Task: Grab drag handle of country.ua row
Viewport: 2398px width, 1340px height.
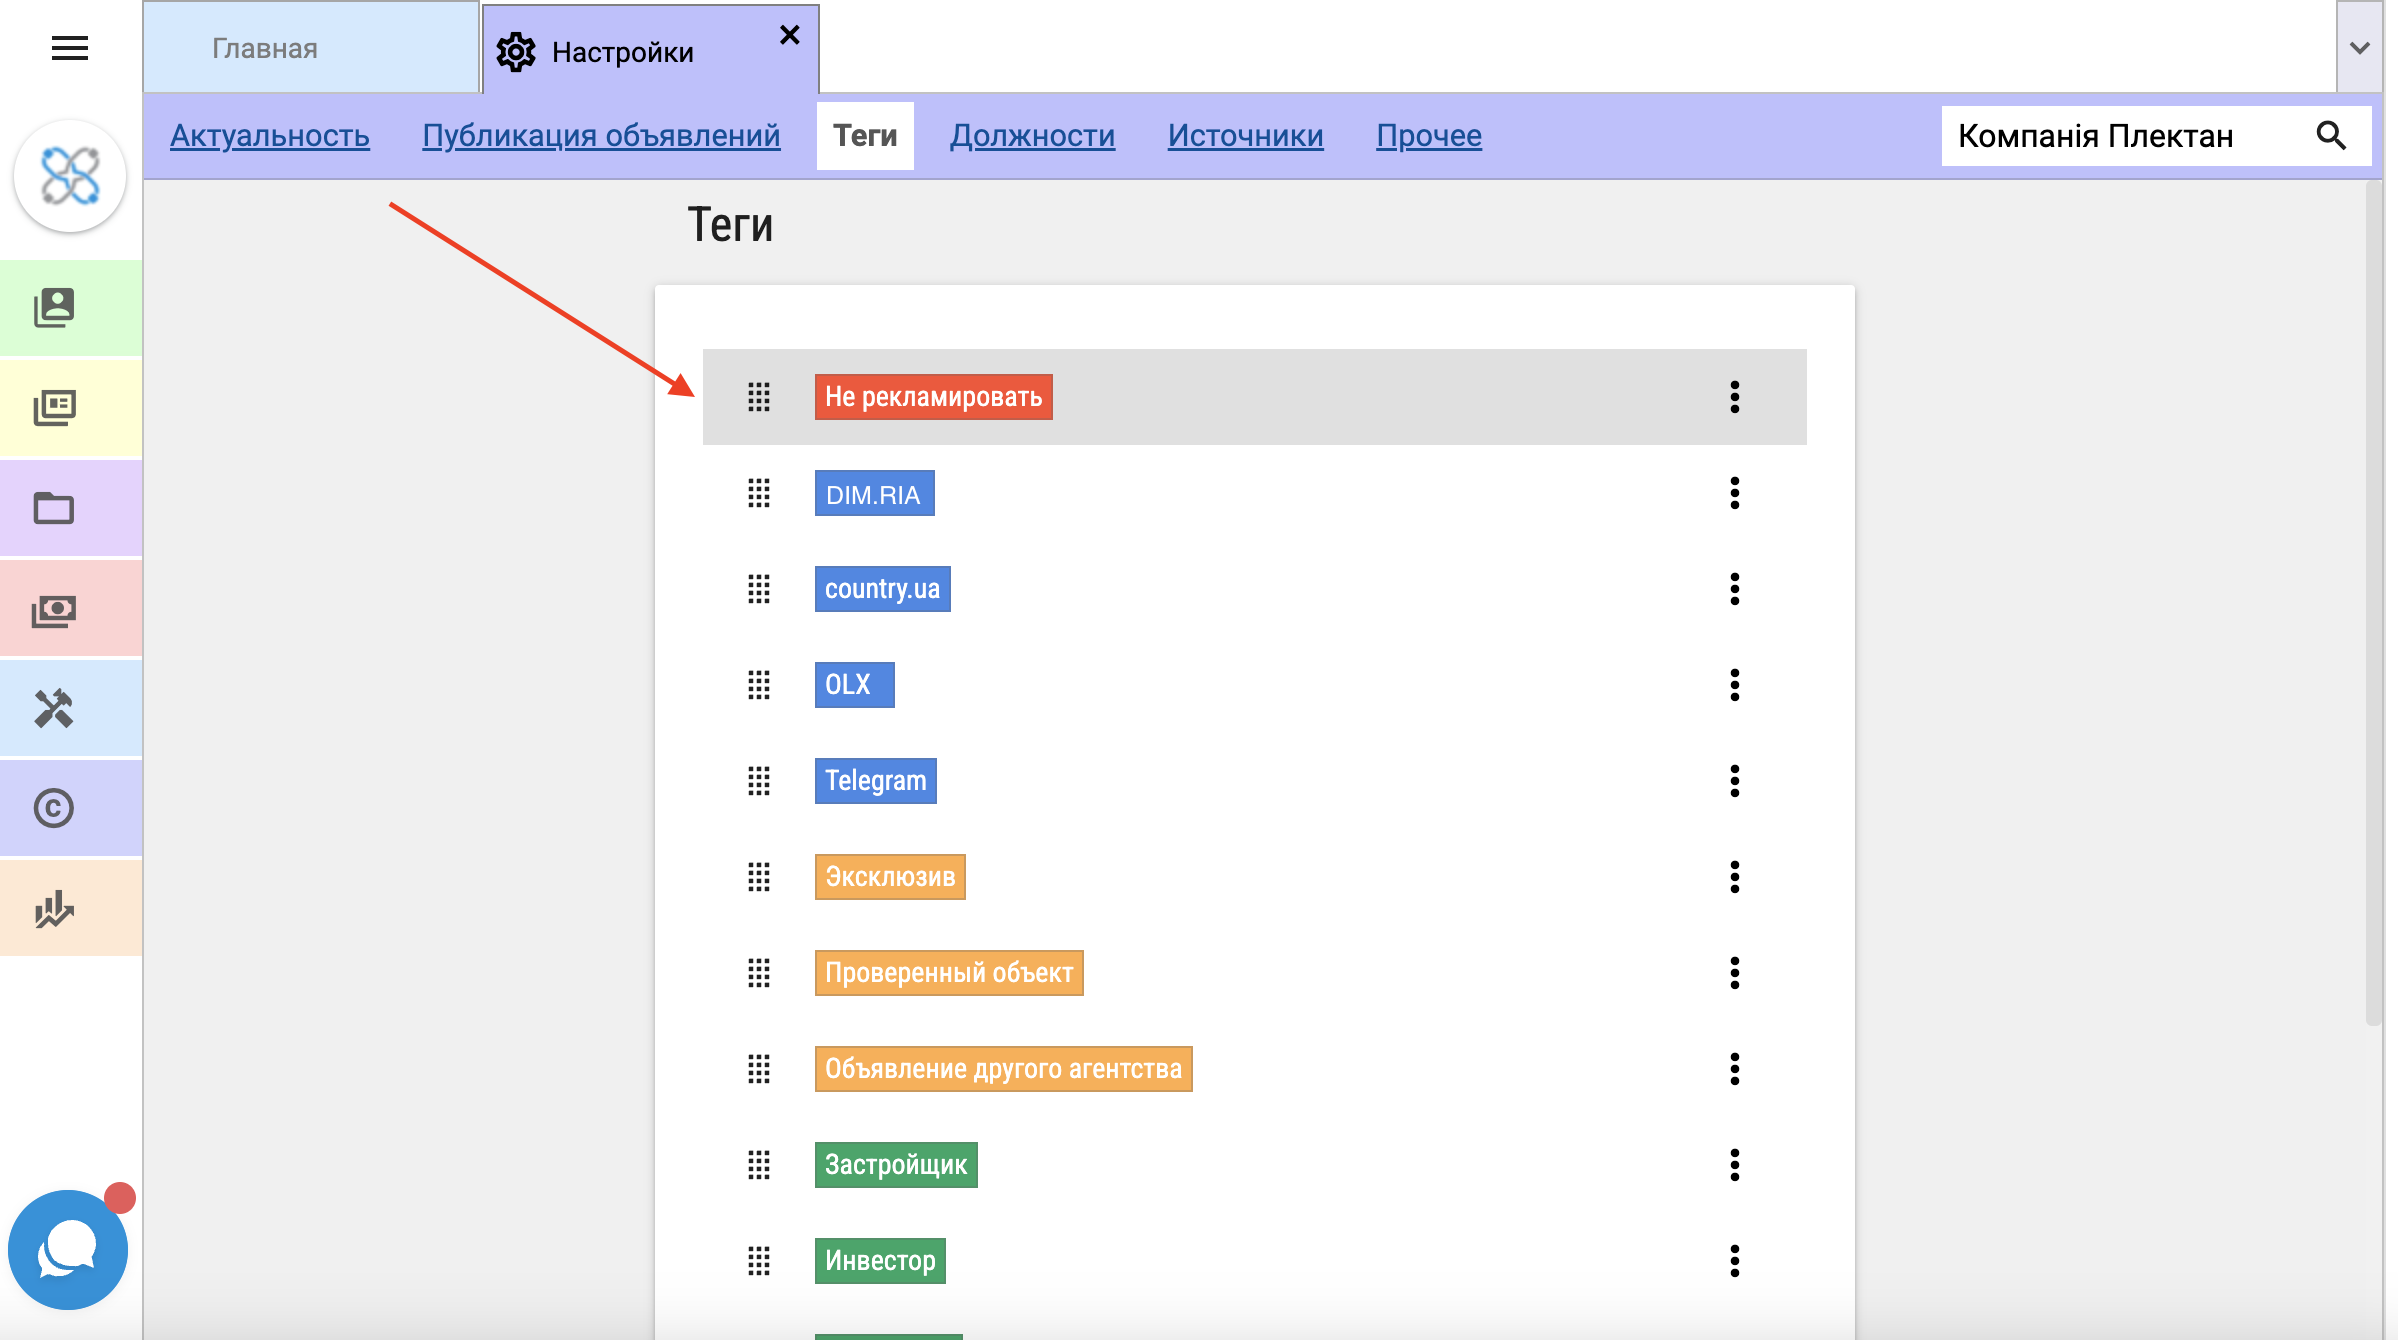Action: [759, 589]
